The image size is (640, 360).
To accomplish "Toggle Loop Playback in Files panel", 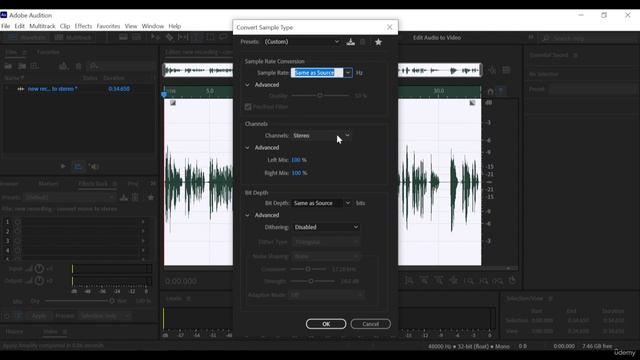I will point(78,166).
